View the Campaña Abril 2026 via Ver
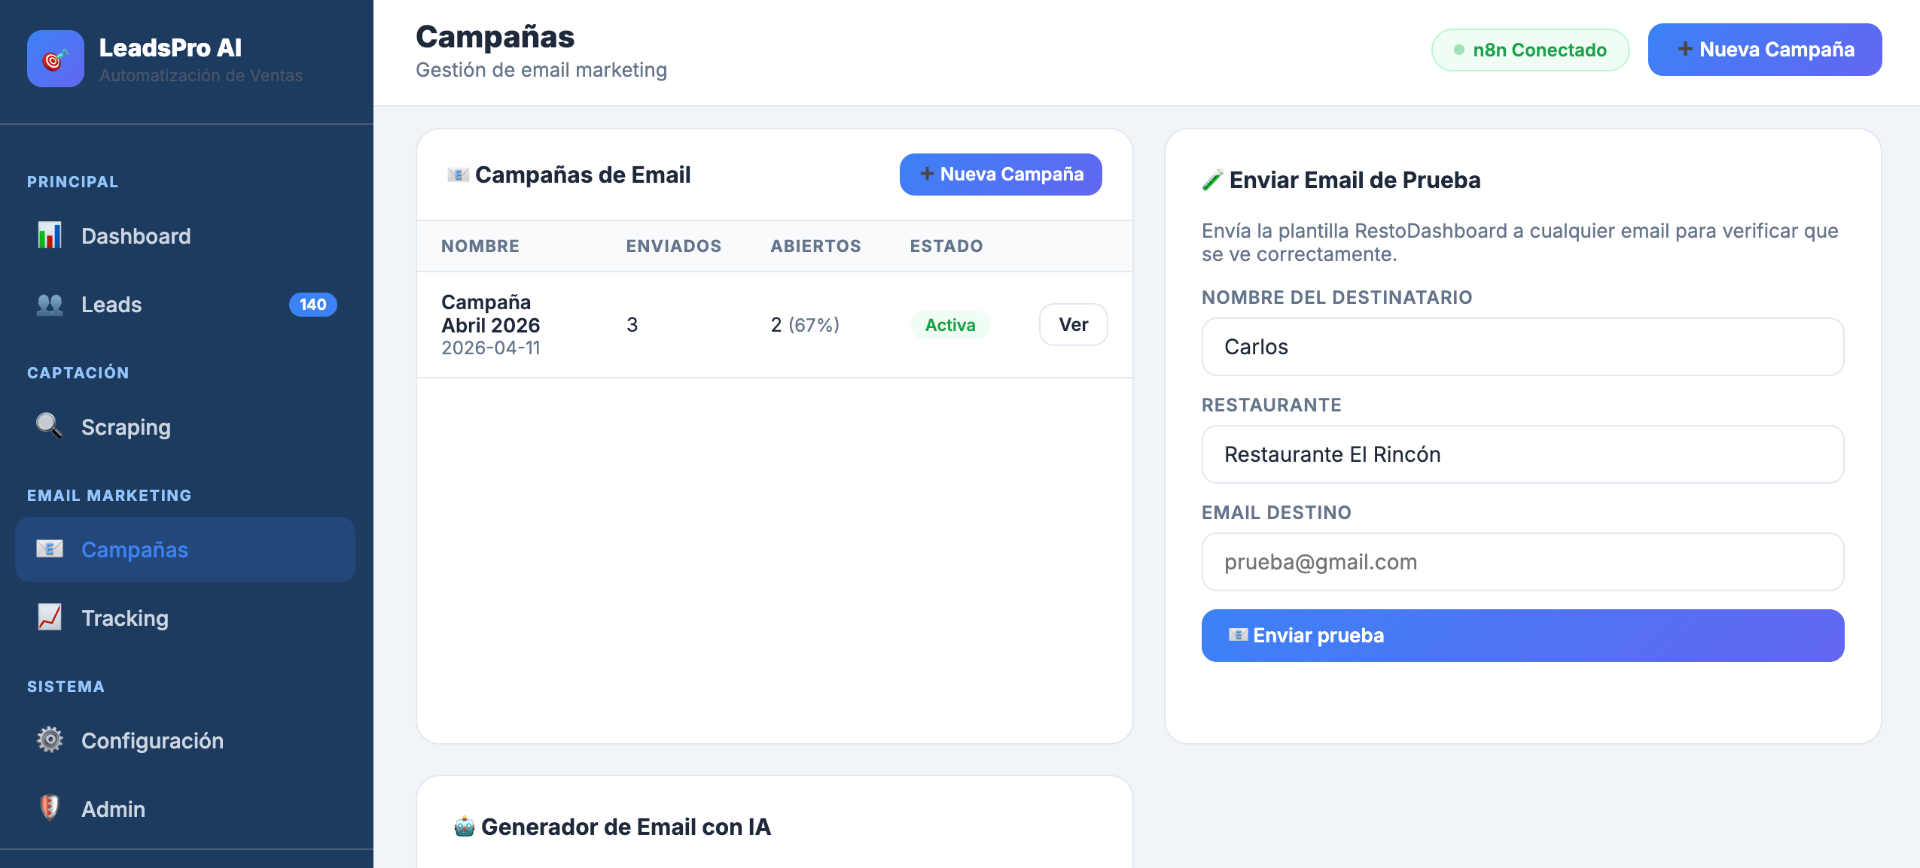This screenshot has width=1920, height=868. click(1073, 325)
